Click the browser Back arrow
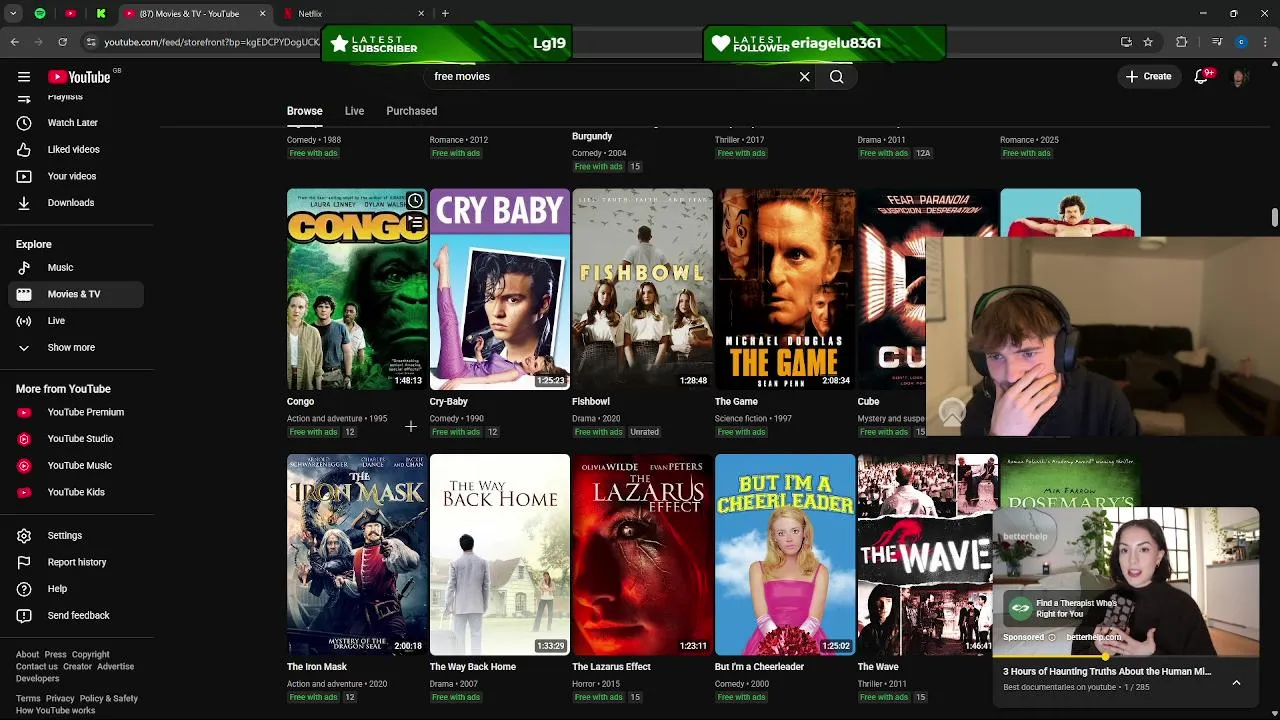Screen dimensions: 1280x720 click(14, 42)
